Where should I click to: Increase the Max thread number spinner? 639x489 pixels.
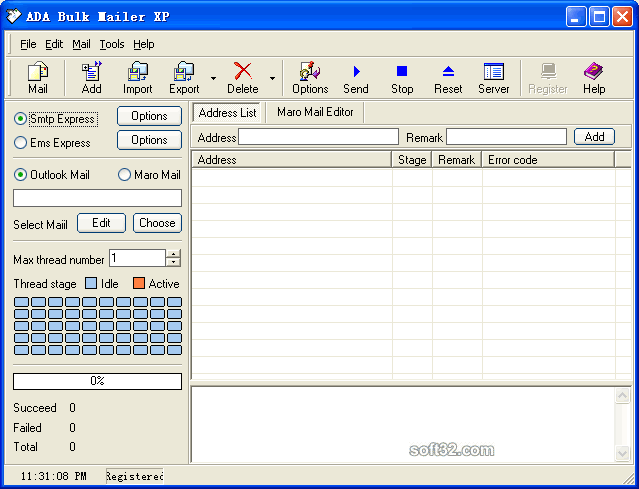(173, 254)
